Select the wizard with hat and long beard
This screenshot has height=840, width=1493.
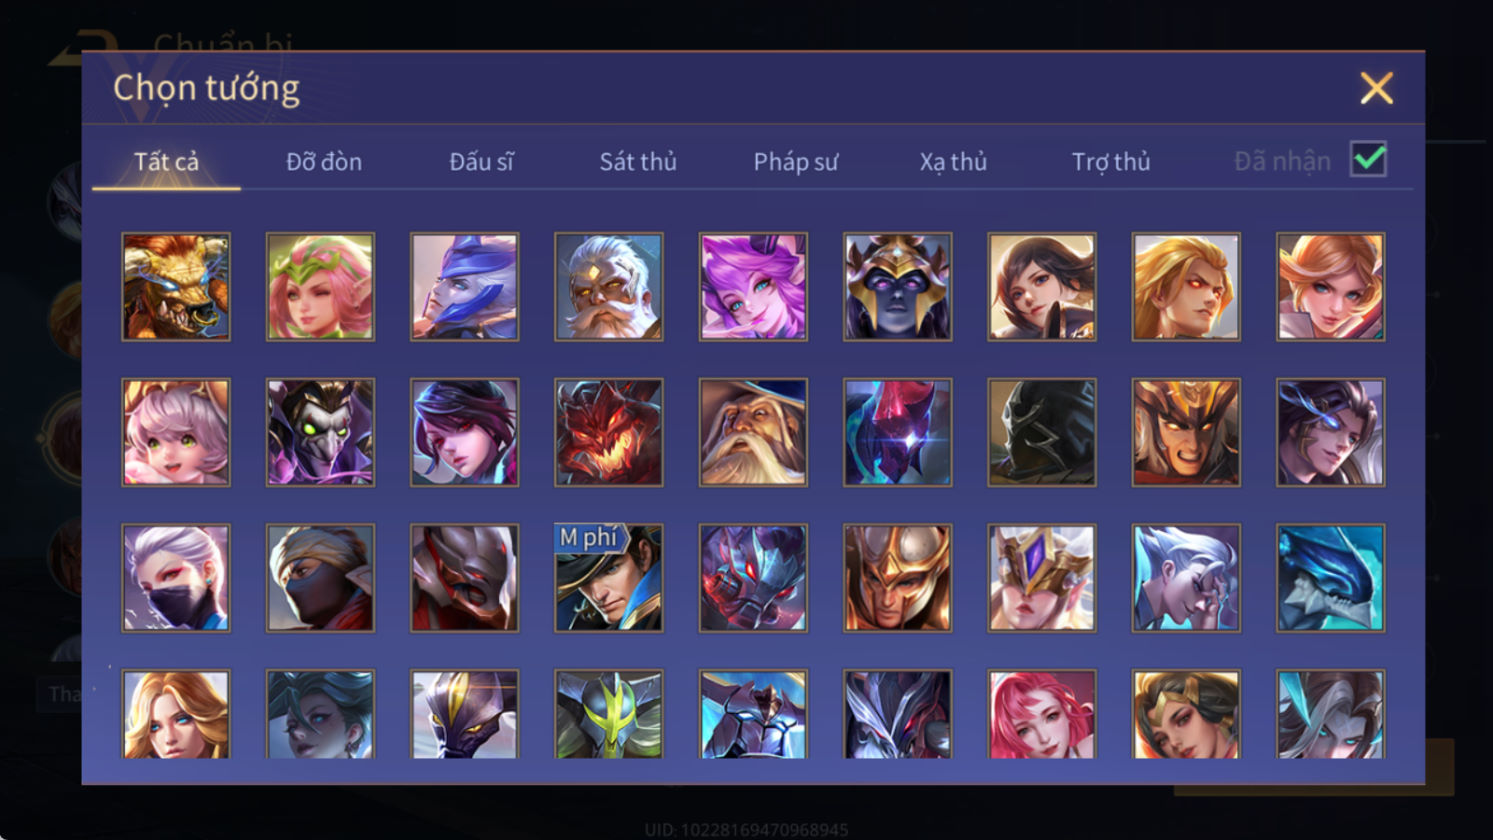(753, 432)
